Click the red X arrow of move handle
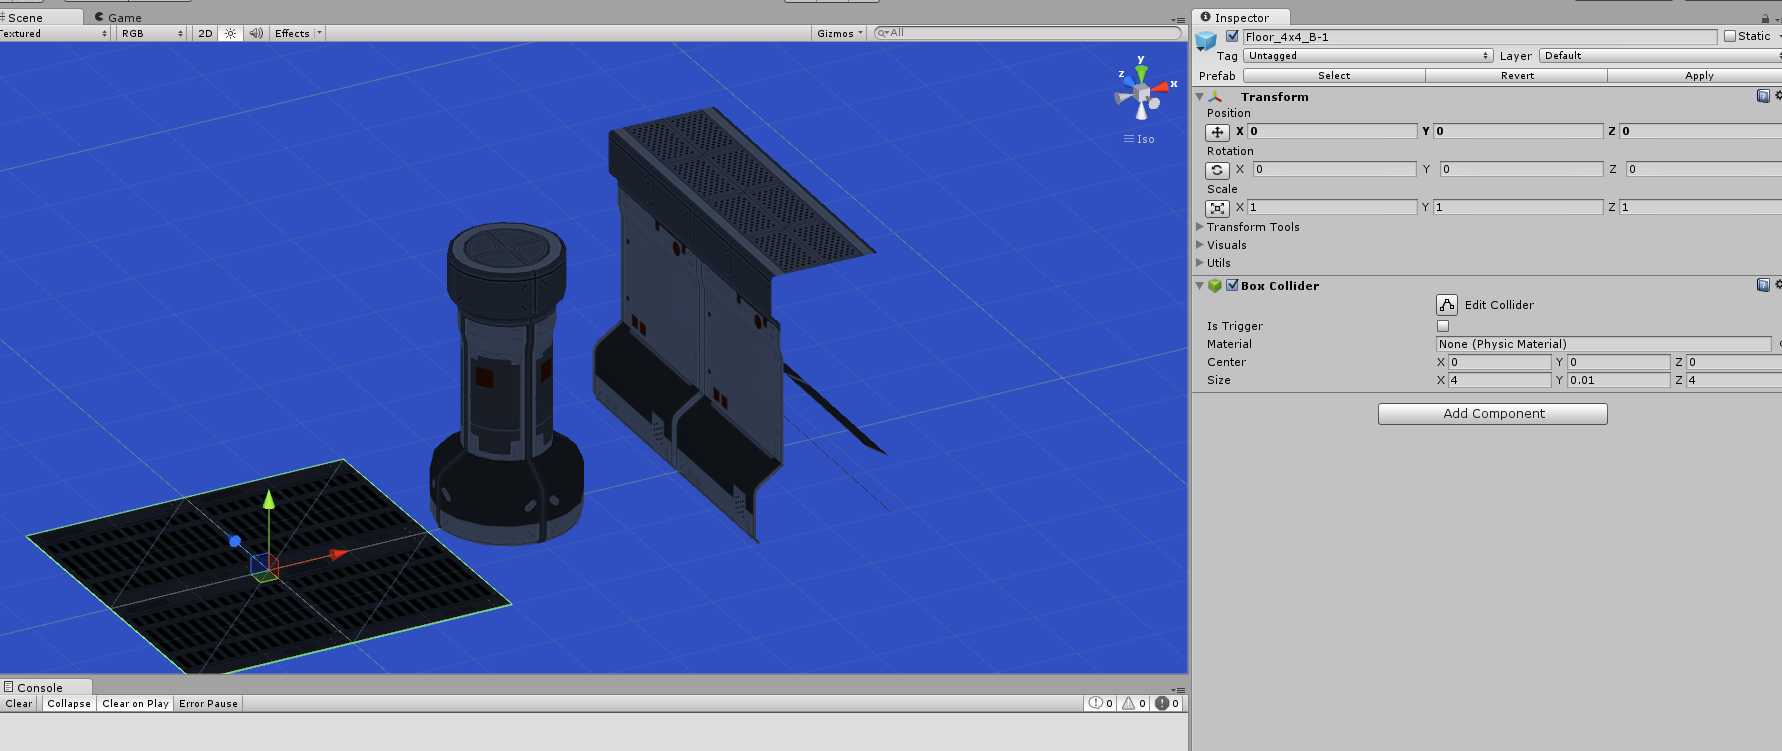 (x=338, y=553)
